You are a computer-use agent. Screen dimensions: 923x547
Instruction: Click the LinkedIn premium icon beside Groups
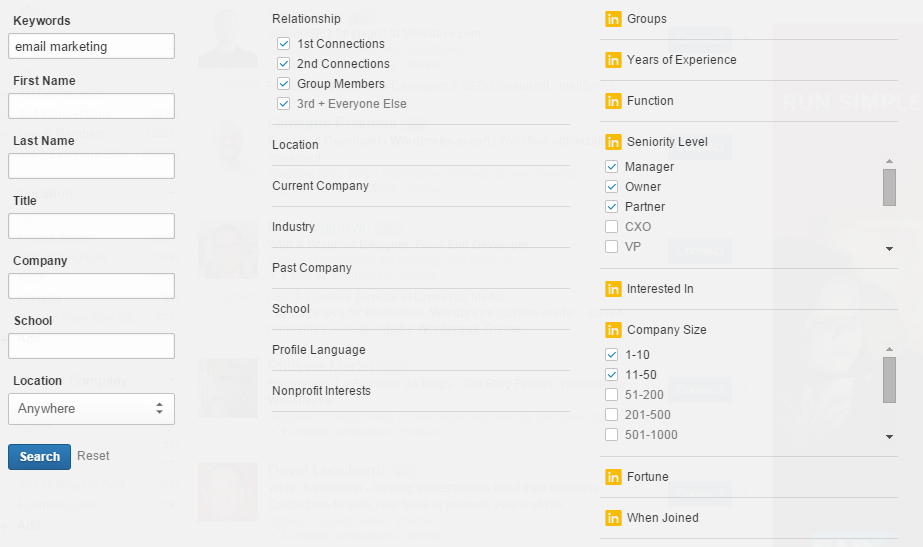click(613, 19)
